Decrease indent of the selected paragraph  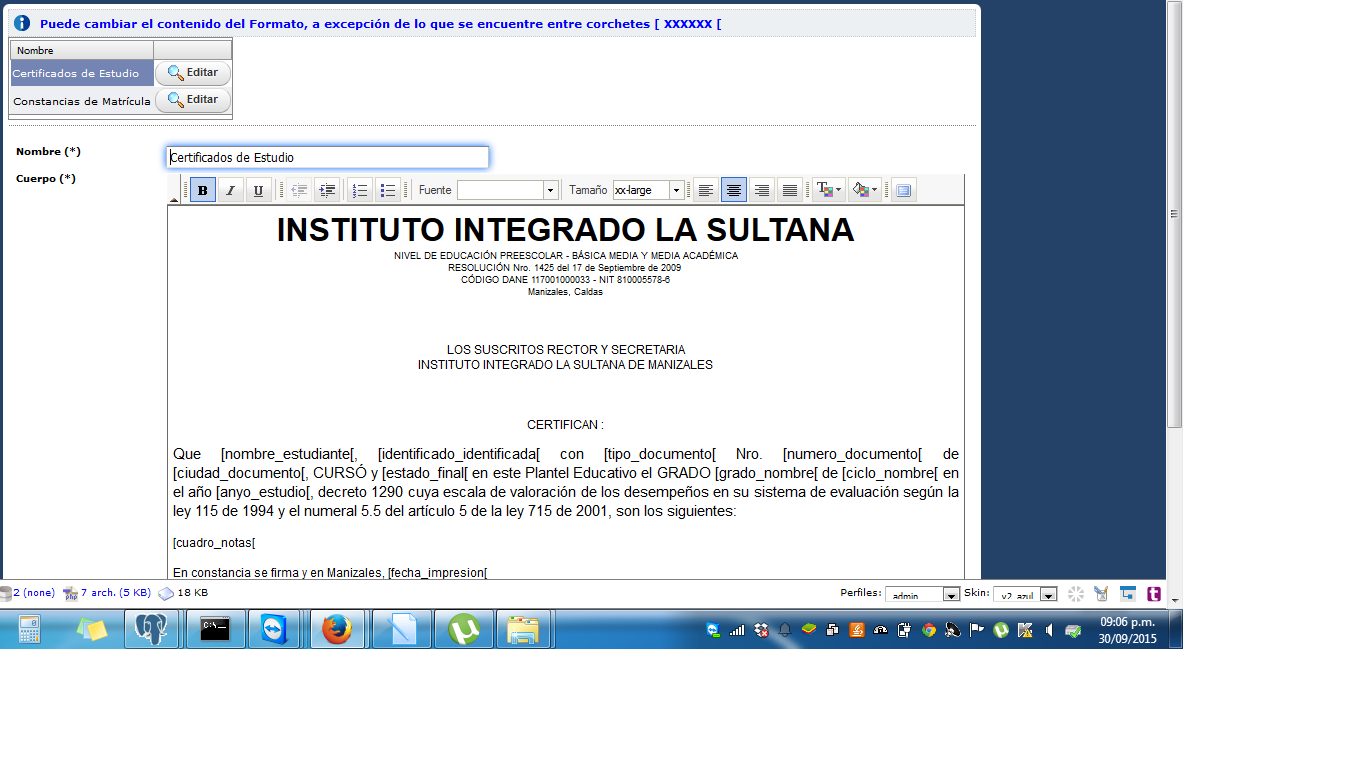click(298, 190)
